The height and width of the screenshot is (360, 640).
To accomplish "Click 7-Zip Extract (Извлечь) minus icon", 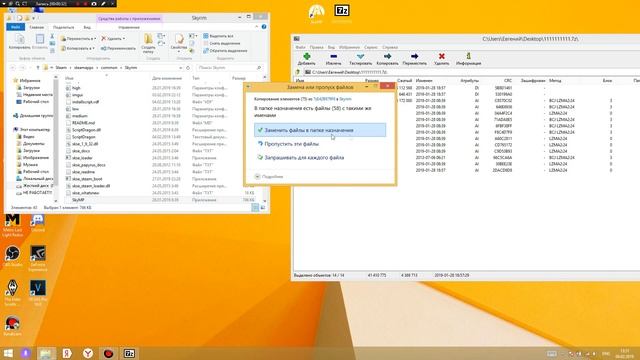I will click(x=333, y=56).
